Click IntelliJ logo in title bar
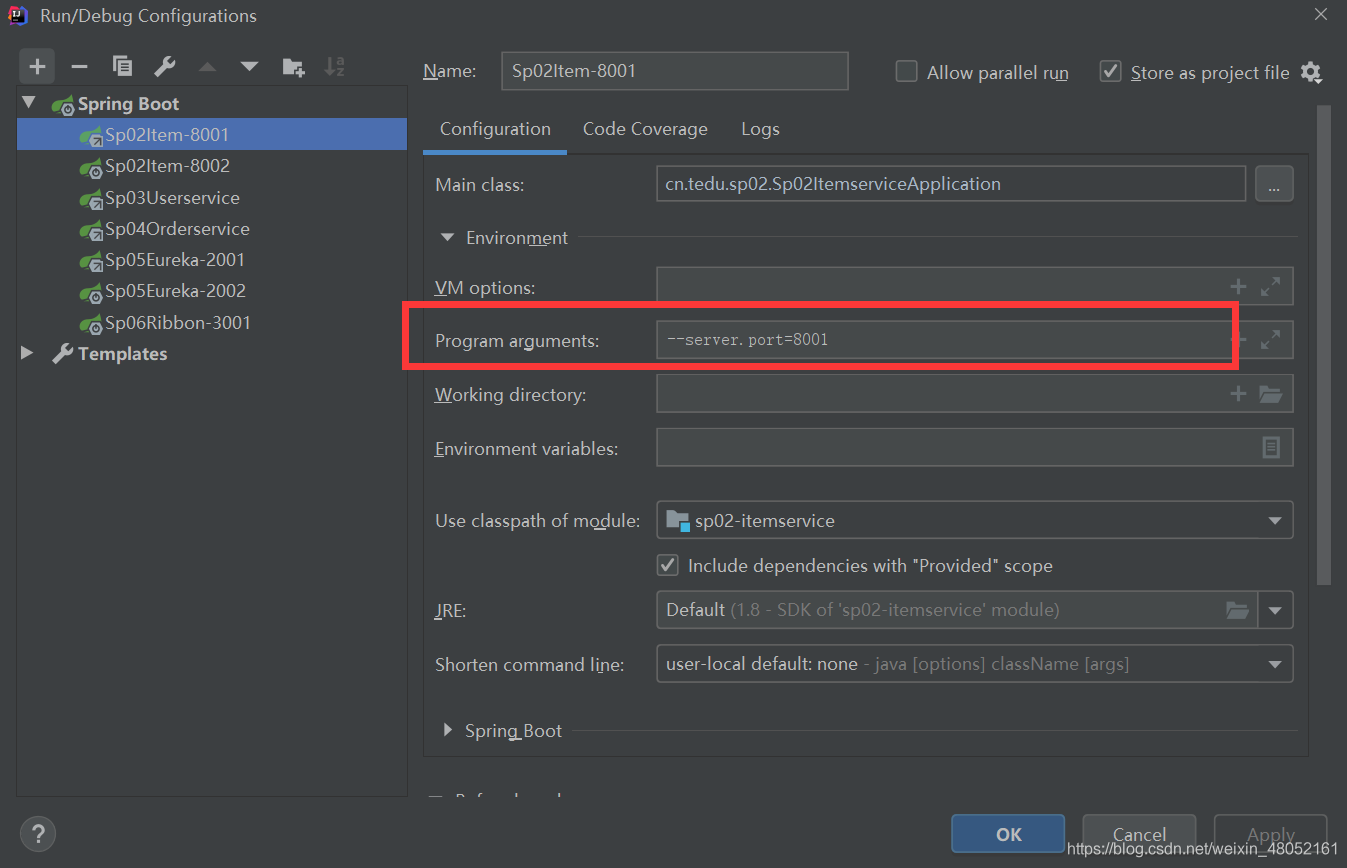Viewport: 1347px width, 868px height. pos(18,15)
